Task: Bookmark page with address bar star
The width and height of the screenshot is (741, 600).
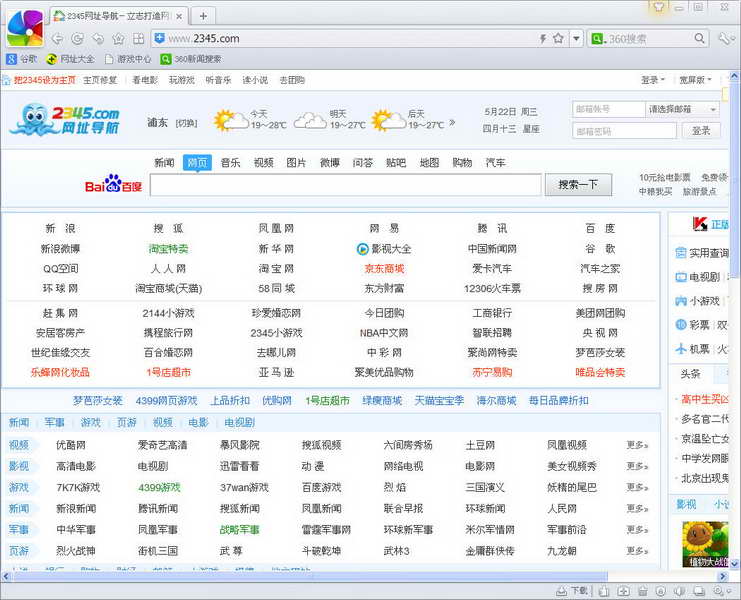Action: [x=558, y=38]
